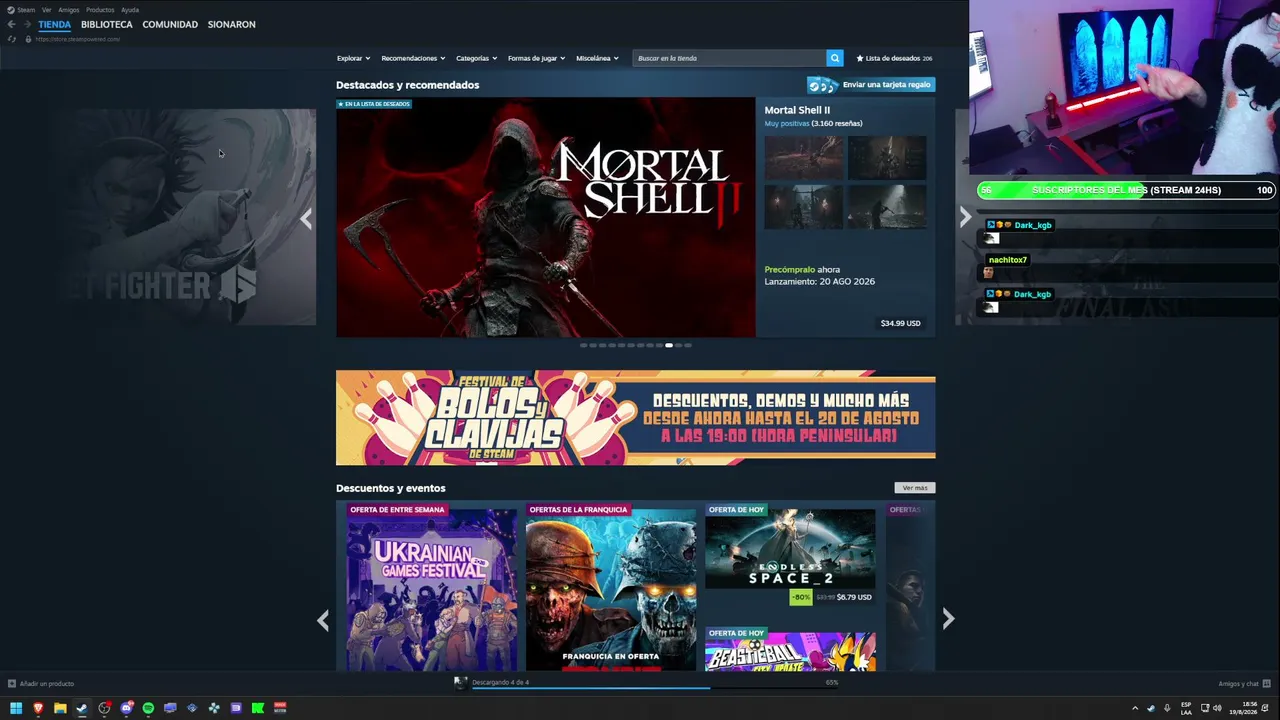Open the Amigos menu

(x=68, y=10)
